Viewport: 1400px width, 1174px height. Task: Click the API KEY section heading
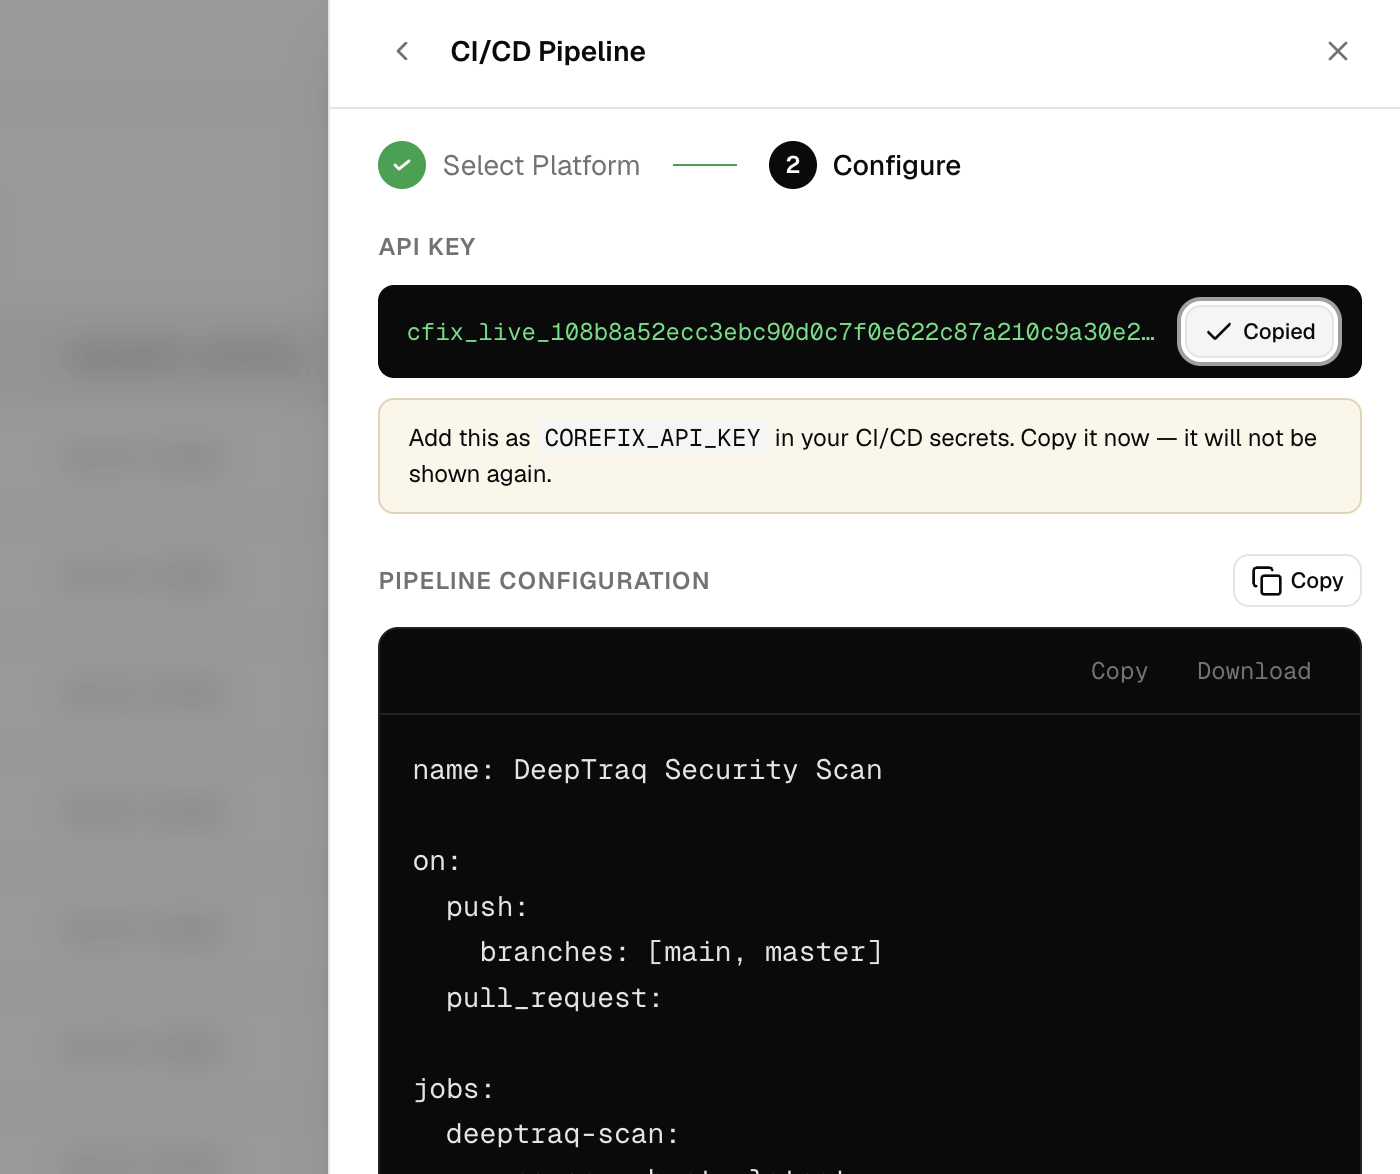427,247
